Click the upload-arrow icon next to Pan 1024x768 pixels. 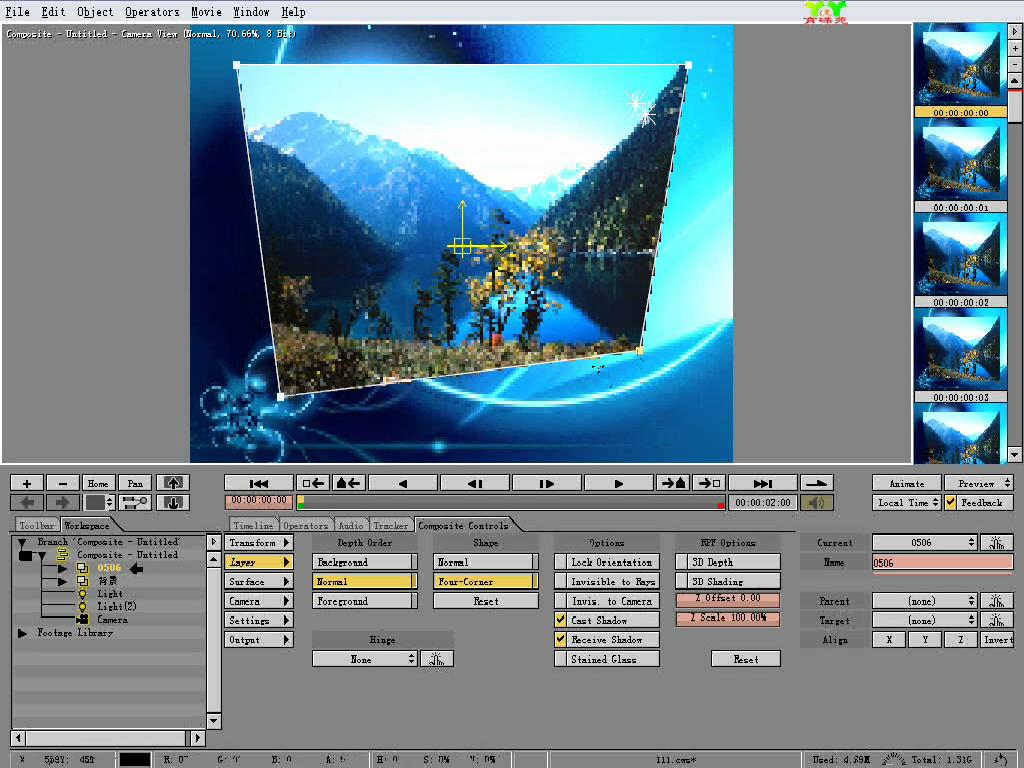173,483
